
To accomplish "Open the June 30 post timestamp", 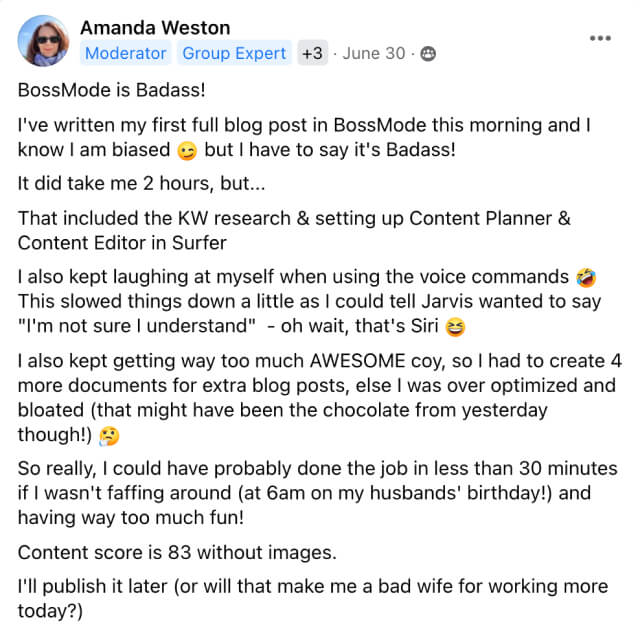I will pyautogui.click(x=373, y=53).
